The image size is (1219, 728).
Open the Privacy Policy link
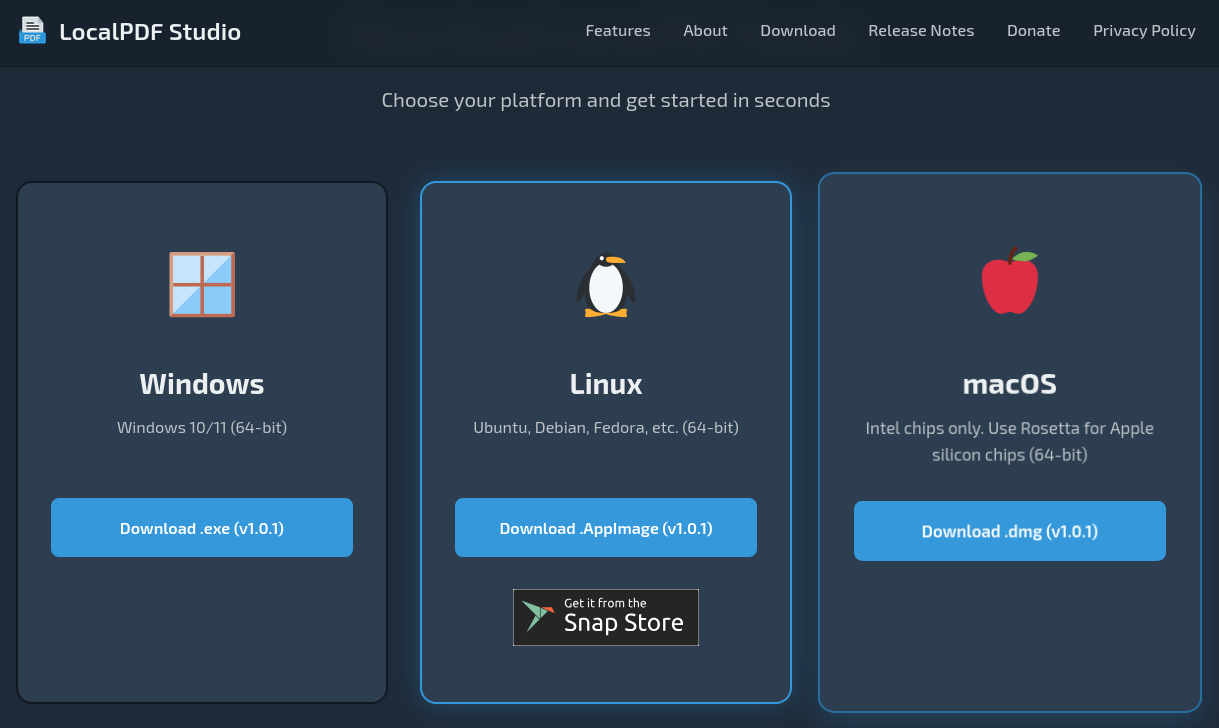[1143, 31]
